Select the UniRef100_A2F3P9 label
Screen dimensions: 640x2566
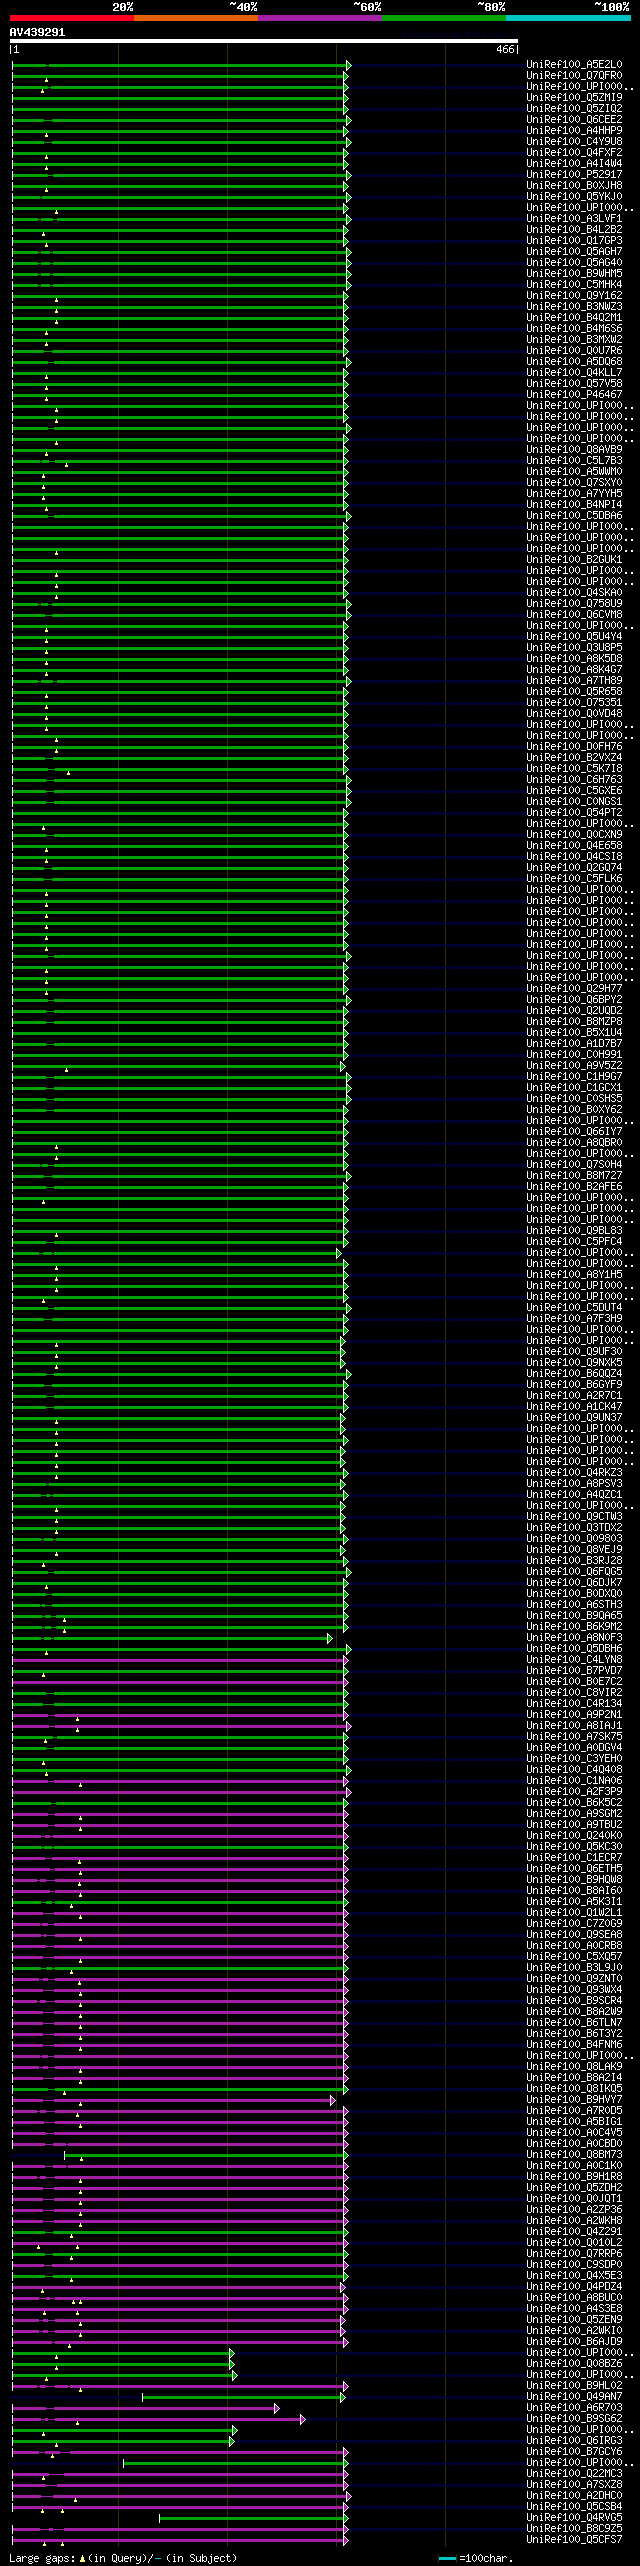tap(574, 1792)
